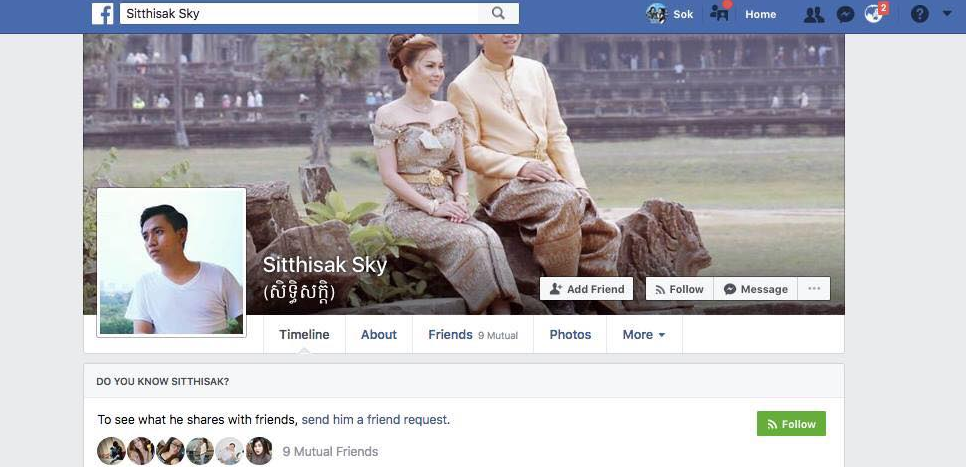Toggle the green Follow button

(791, 424)
